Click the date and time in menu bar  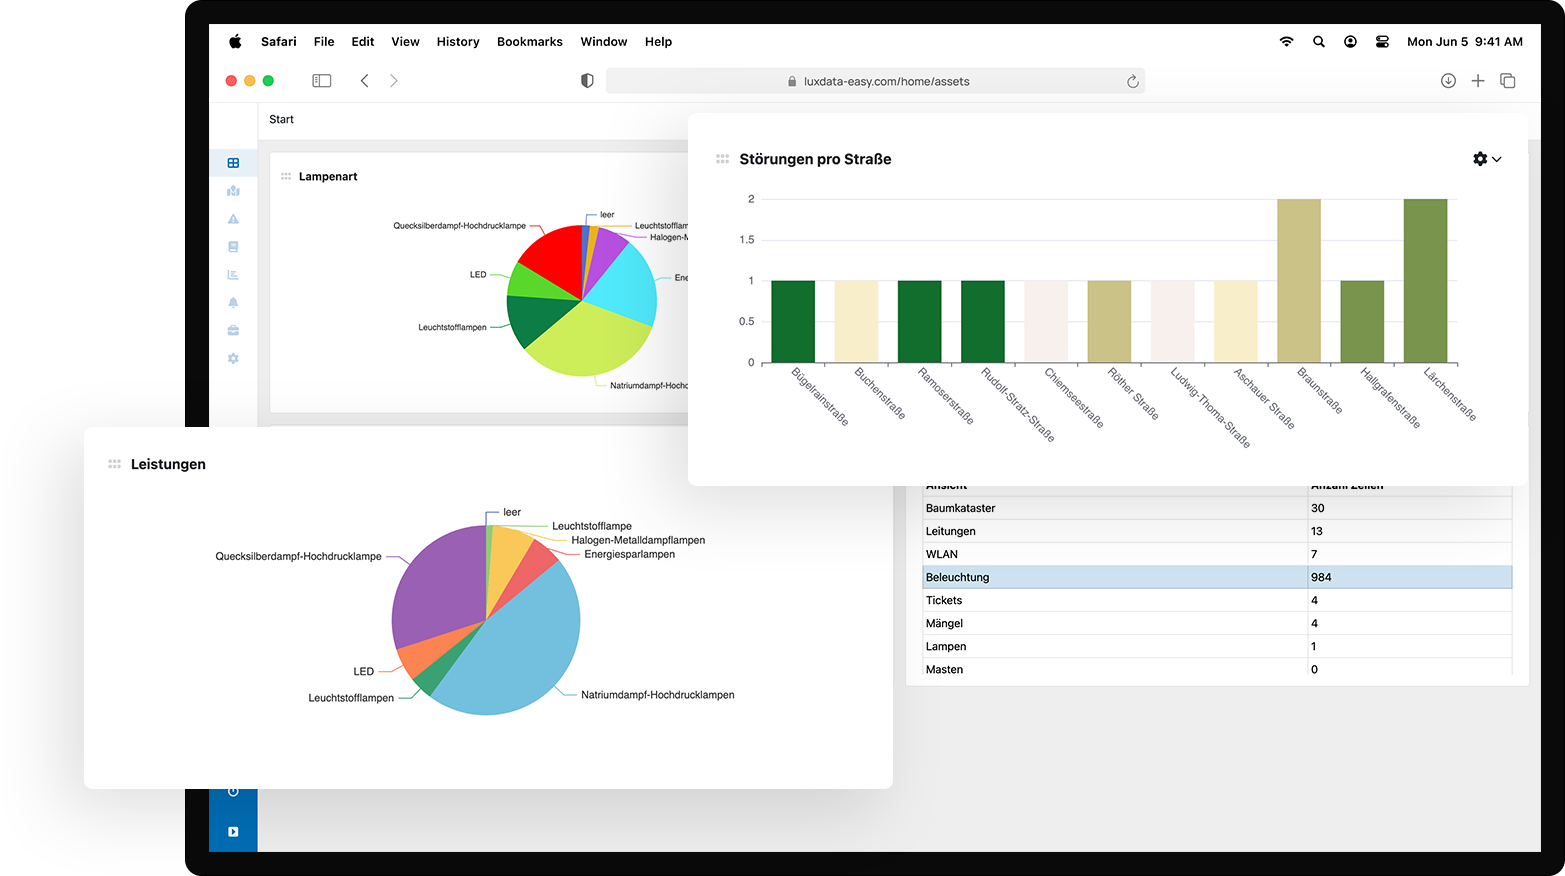[x=1465, y=42]
